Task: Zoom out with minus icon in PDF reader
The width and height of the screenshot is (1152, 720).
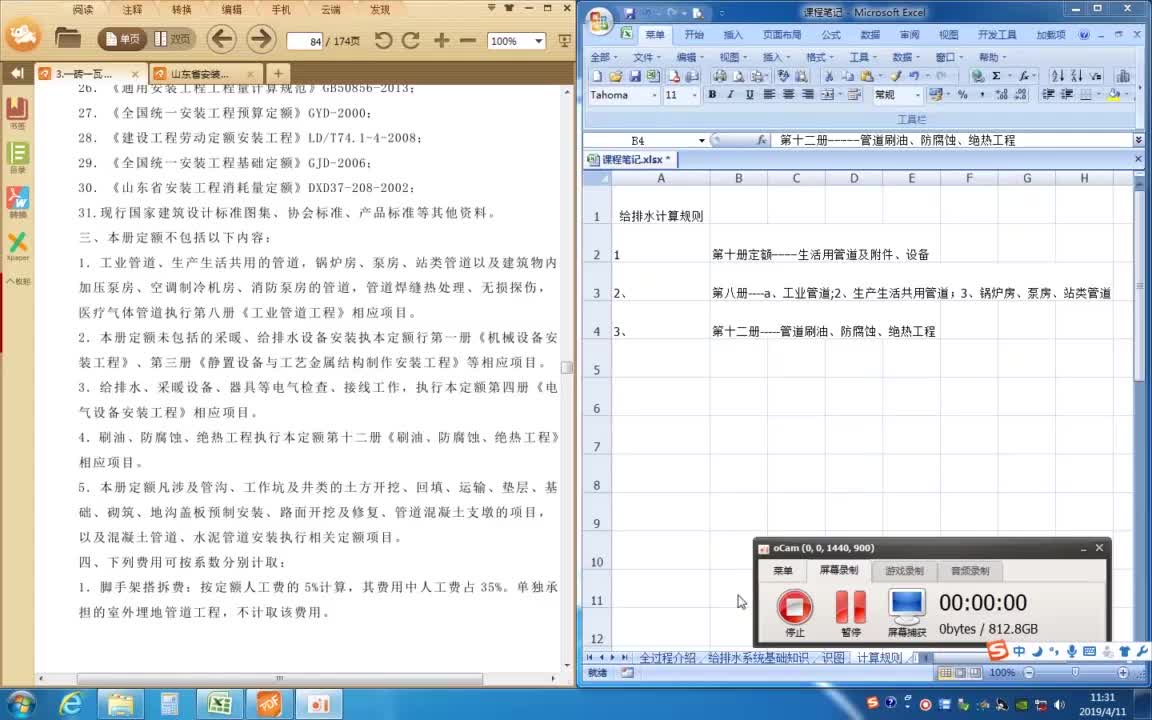Action: pyautogui.click(x=467, y=40)
